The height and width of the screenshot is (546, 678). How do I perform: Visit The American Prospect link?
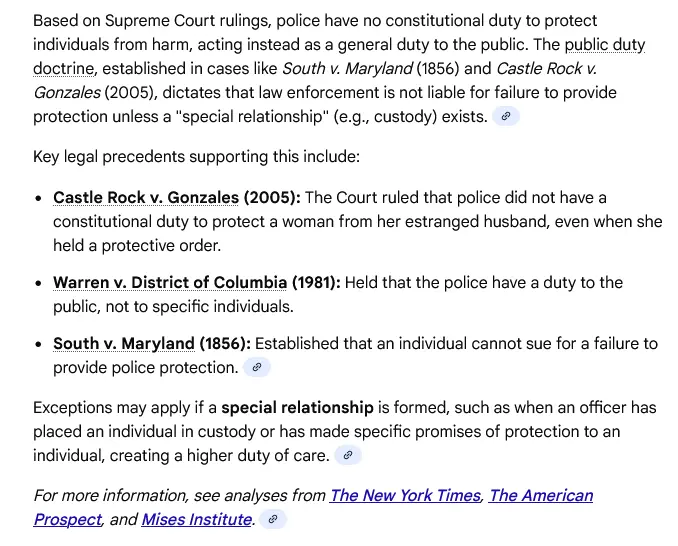point(541,495)
